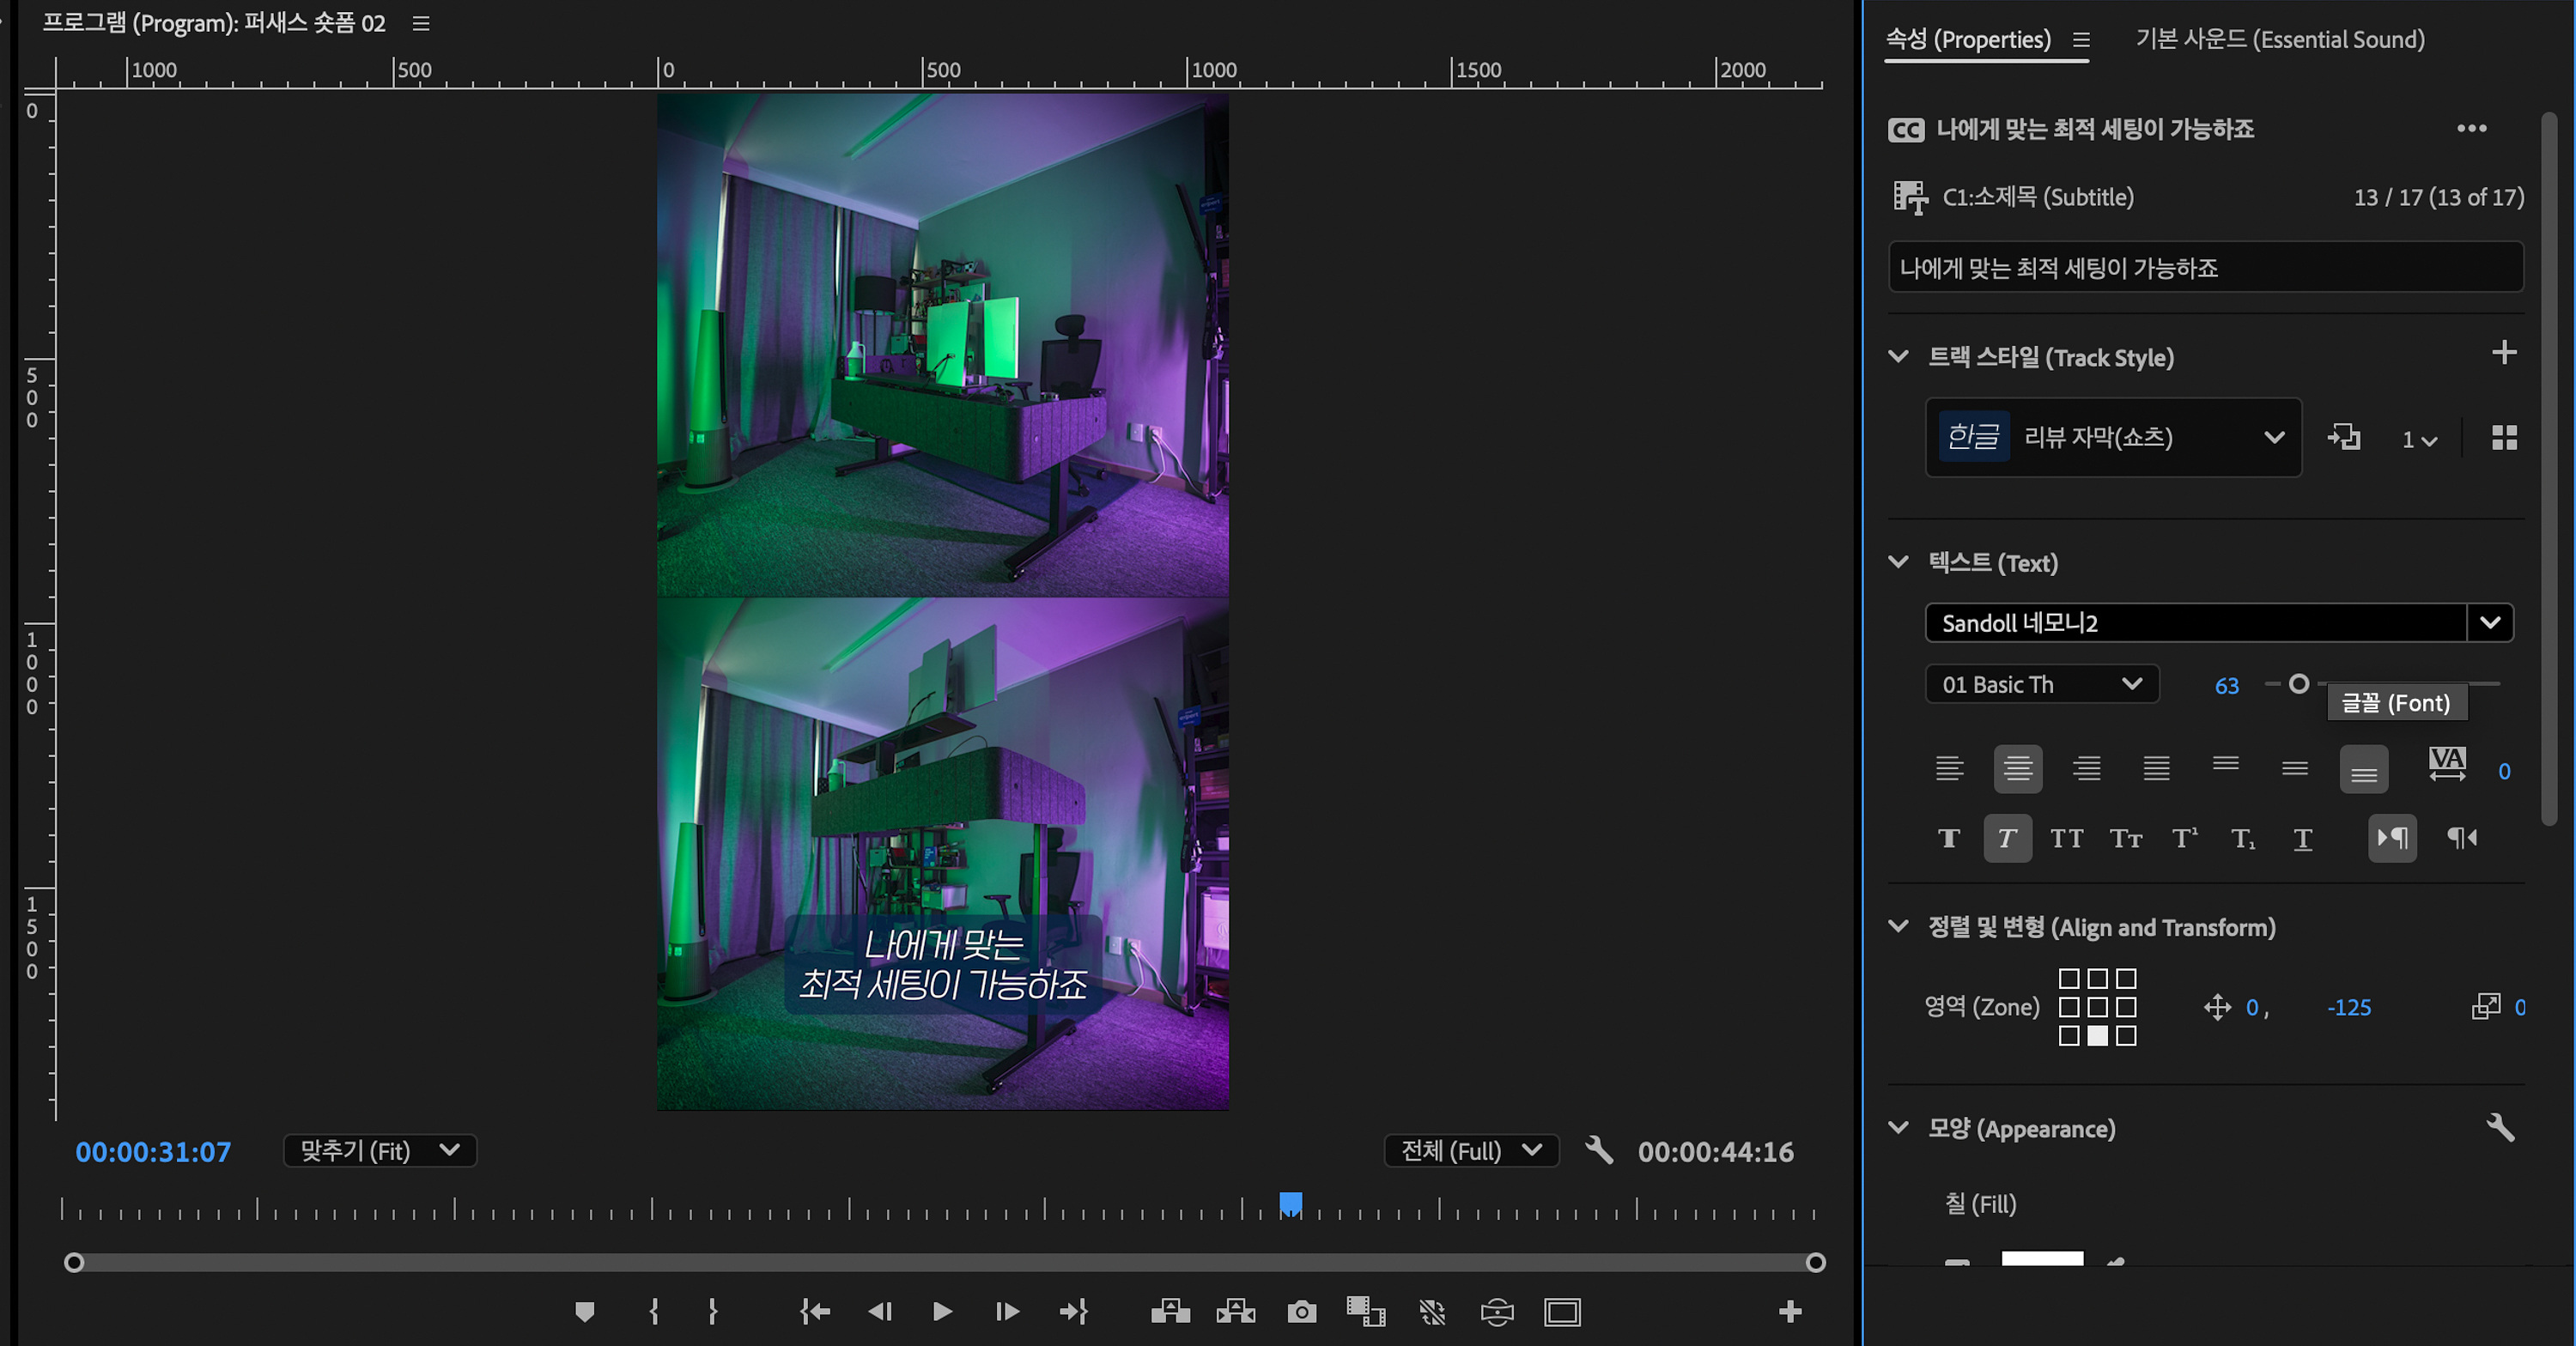
Task: Toggle faux bold text style
Action: coord(1948,838)
